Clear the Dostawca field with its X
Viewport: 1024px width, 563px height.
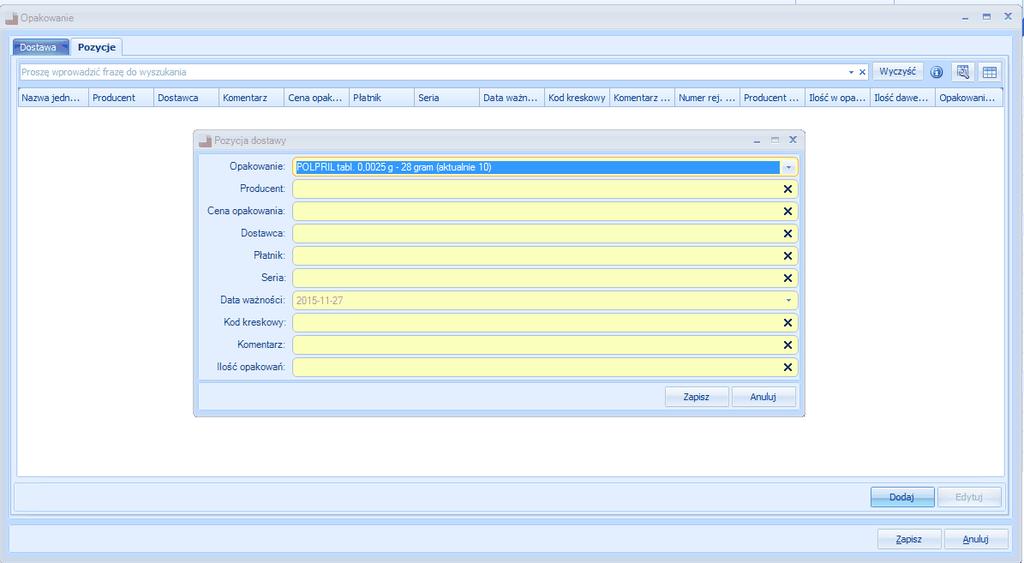[788, 233]
